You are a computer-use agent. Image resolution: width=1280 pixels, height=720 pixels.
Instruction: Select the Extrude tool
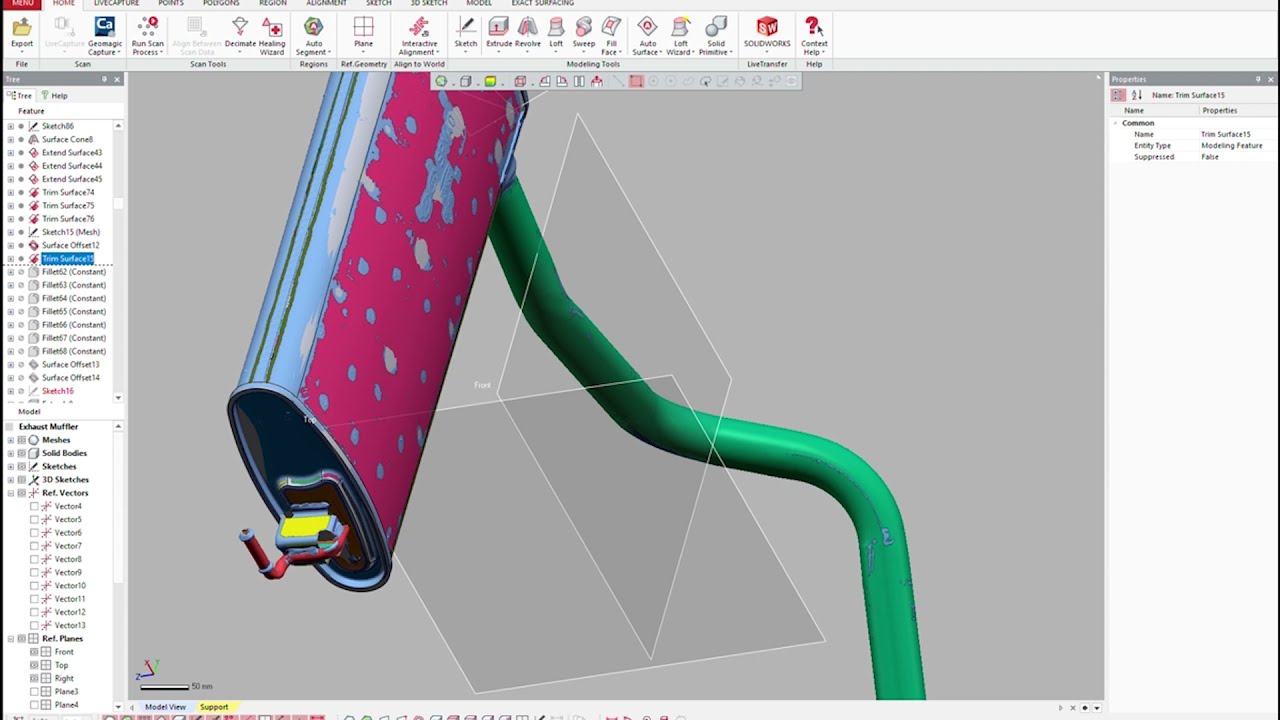click(x=498, y=33)
